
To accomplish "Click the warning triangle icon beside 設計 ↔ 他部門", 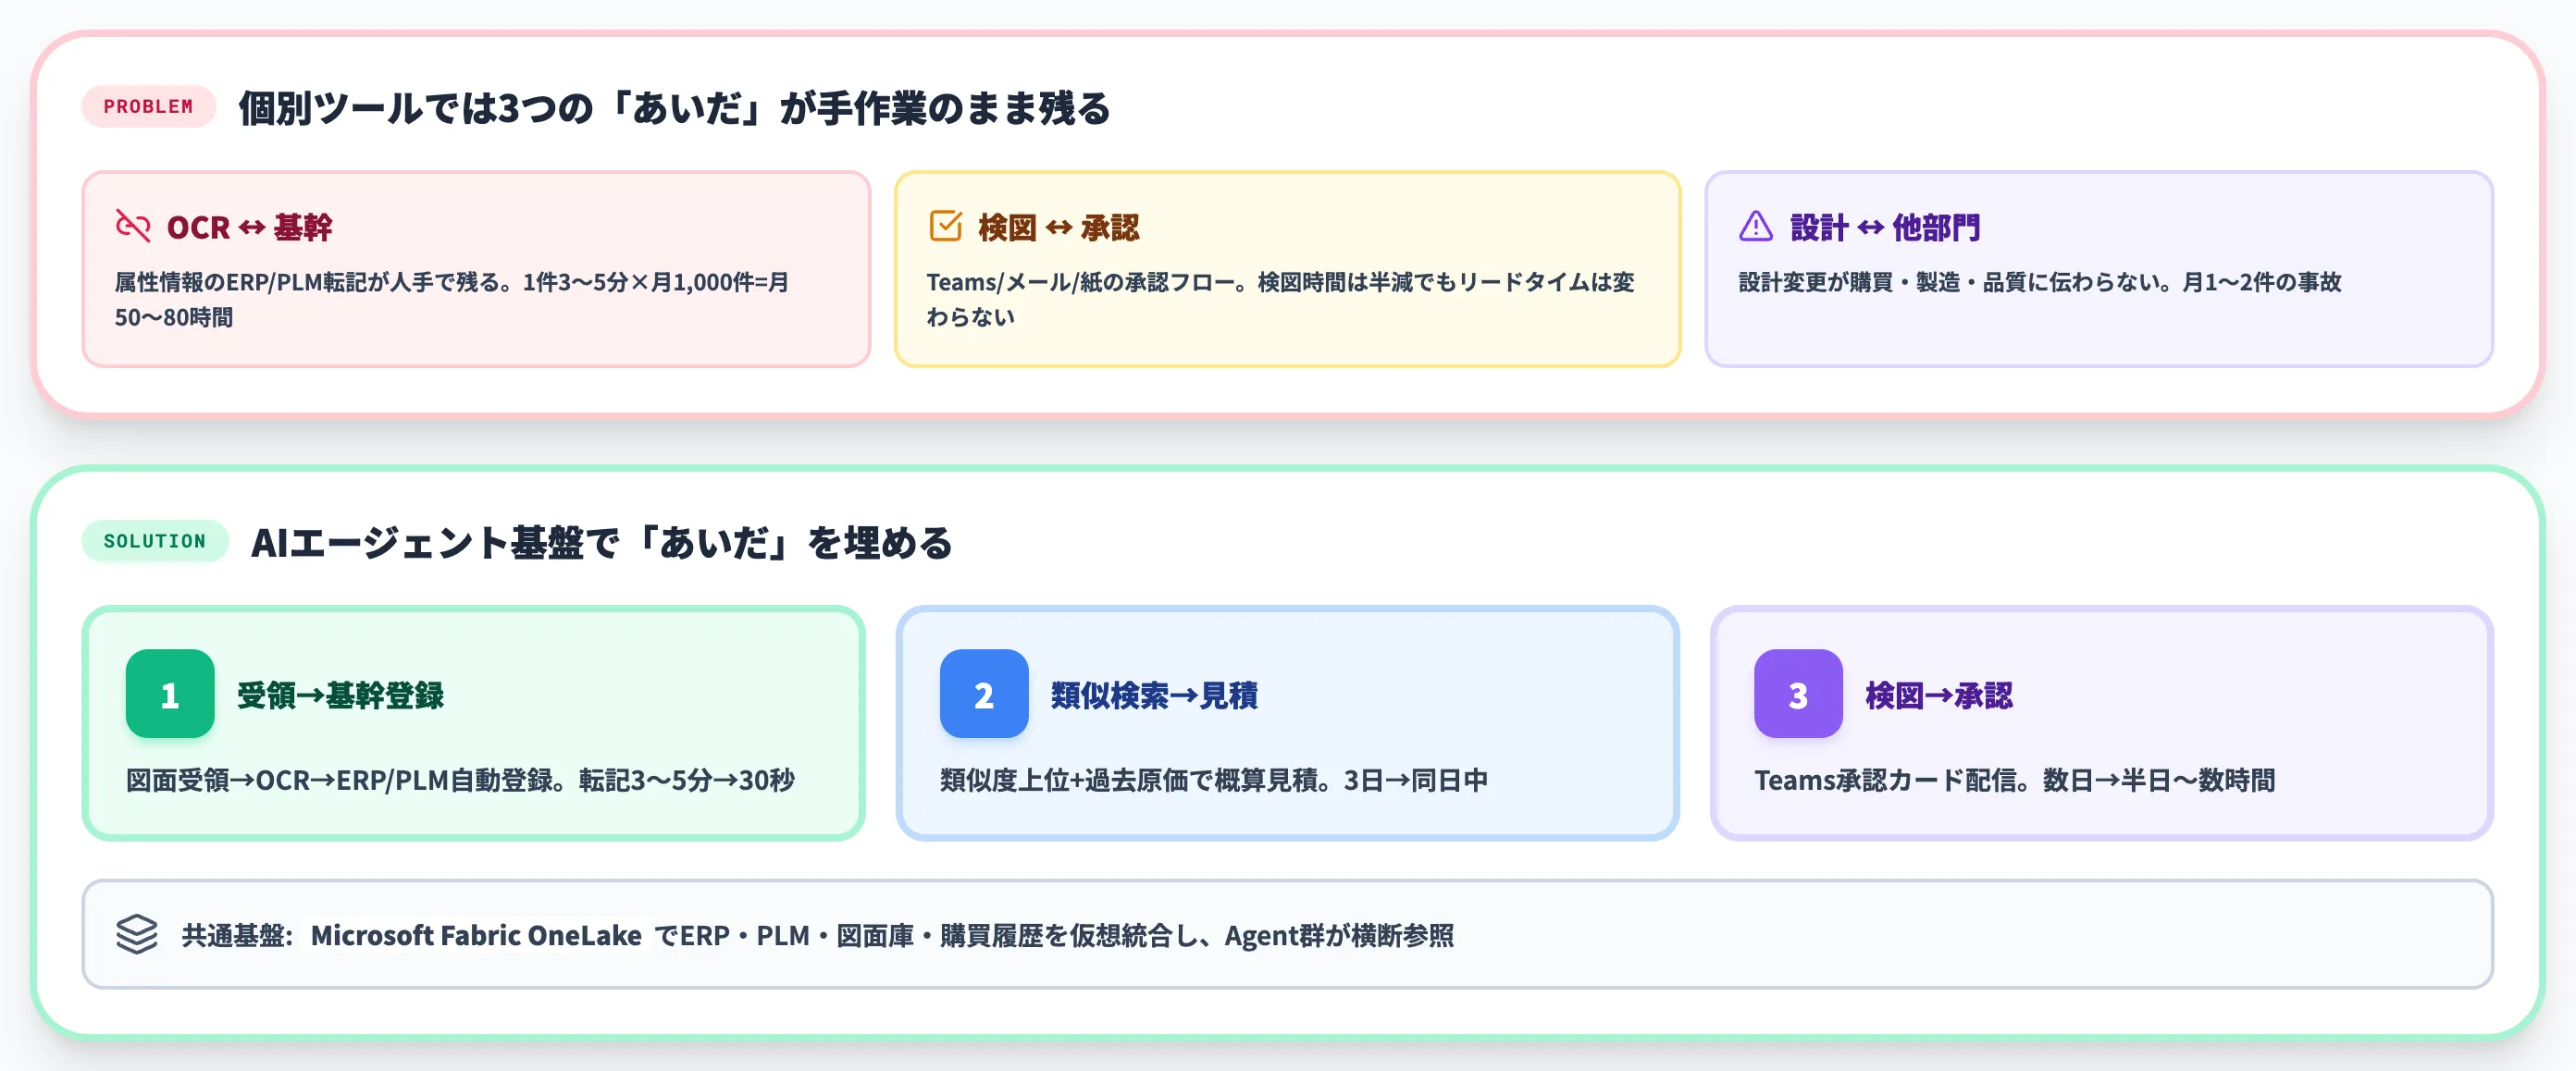I will [1756, 226].
